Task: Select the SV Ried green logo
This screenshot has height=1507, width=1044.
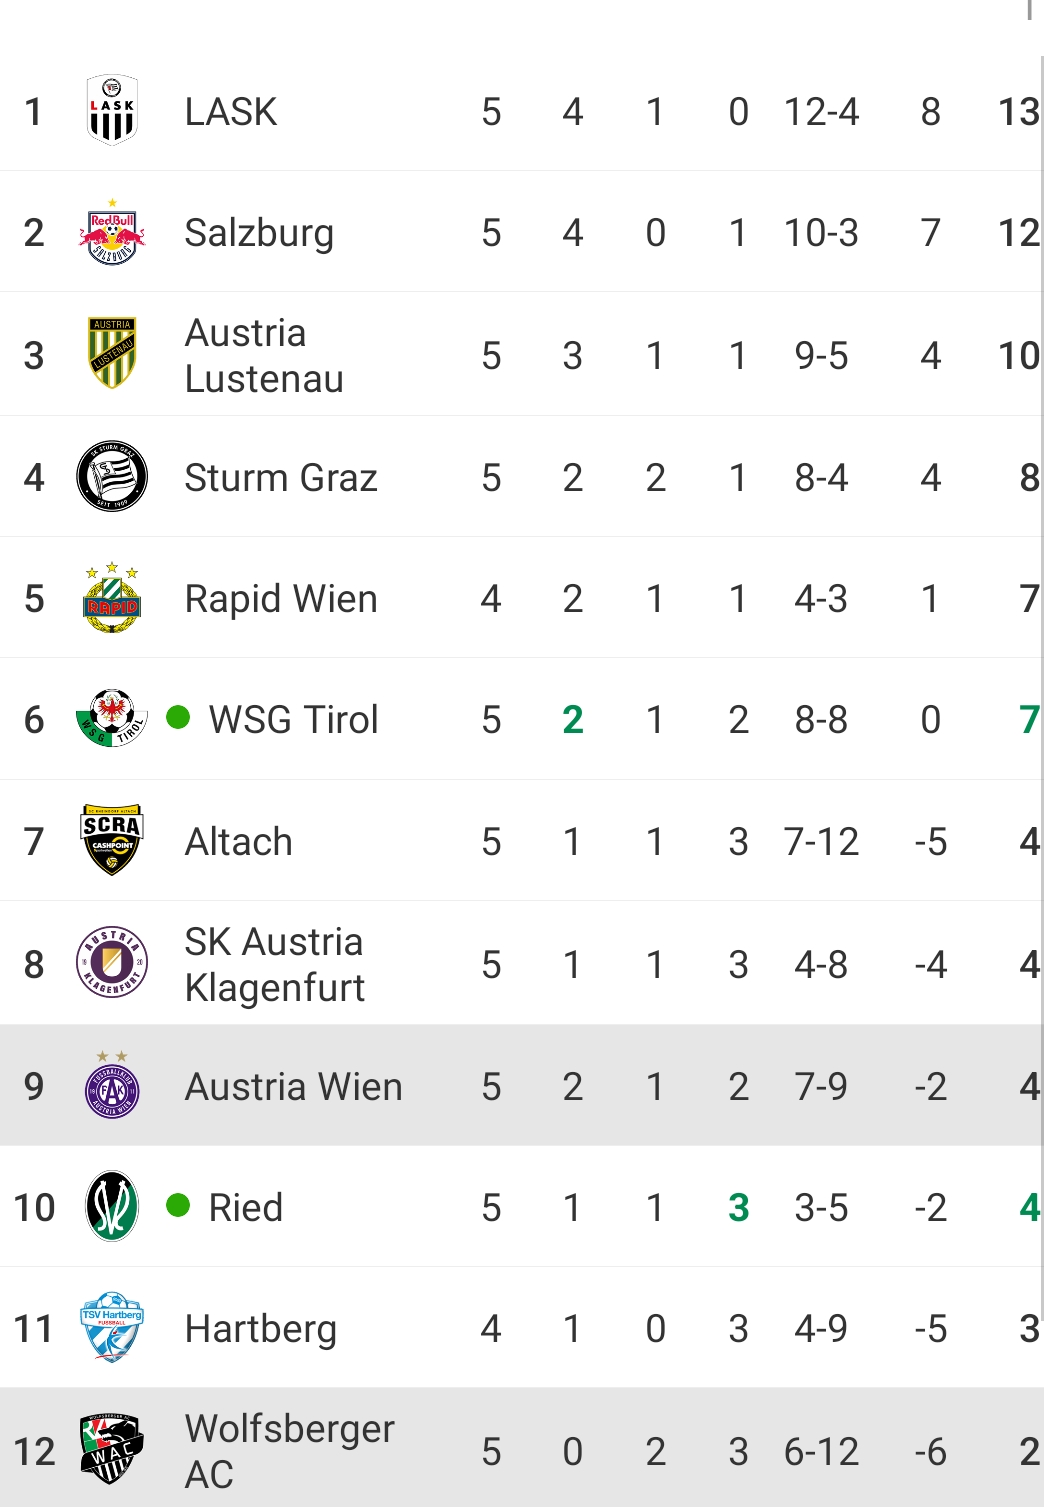Action: 112,1206
